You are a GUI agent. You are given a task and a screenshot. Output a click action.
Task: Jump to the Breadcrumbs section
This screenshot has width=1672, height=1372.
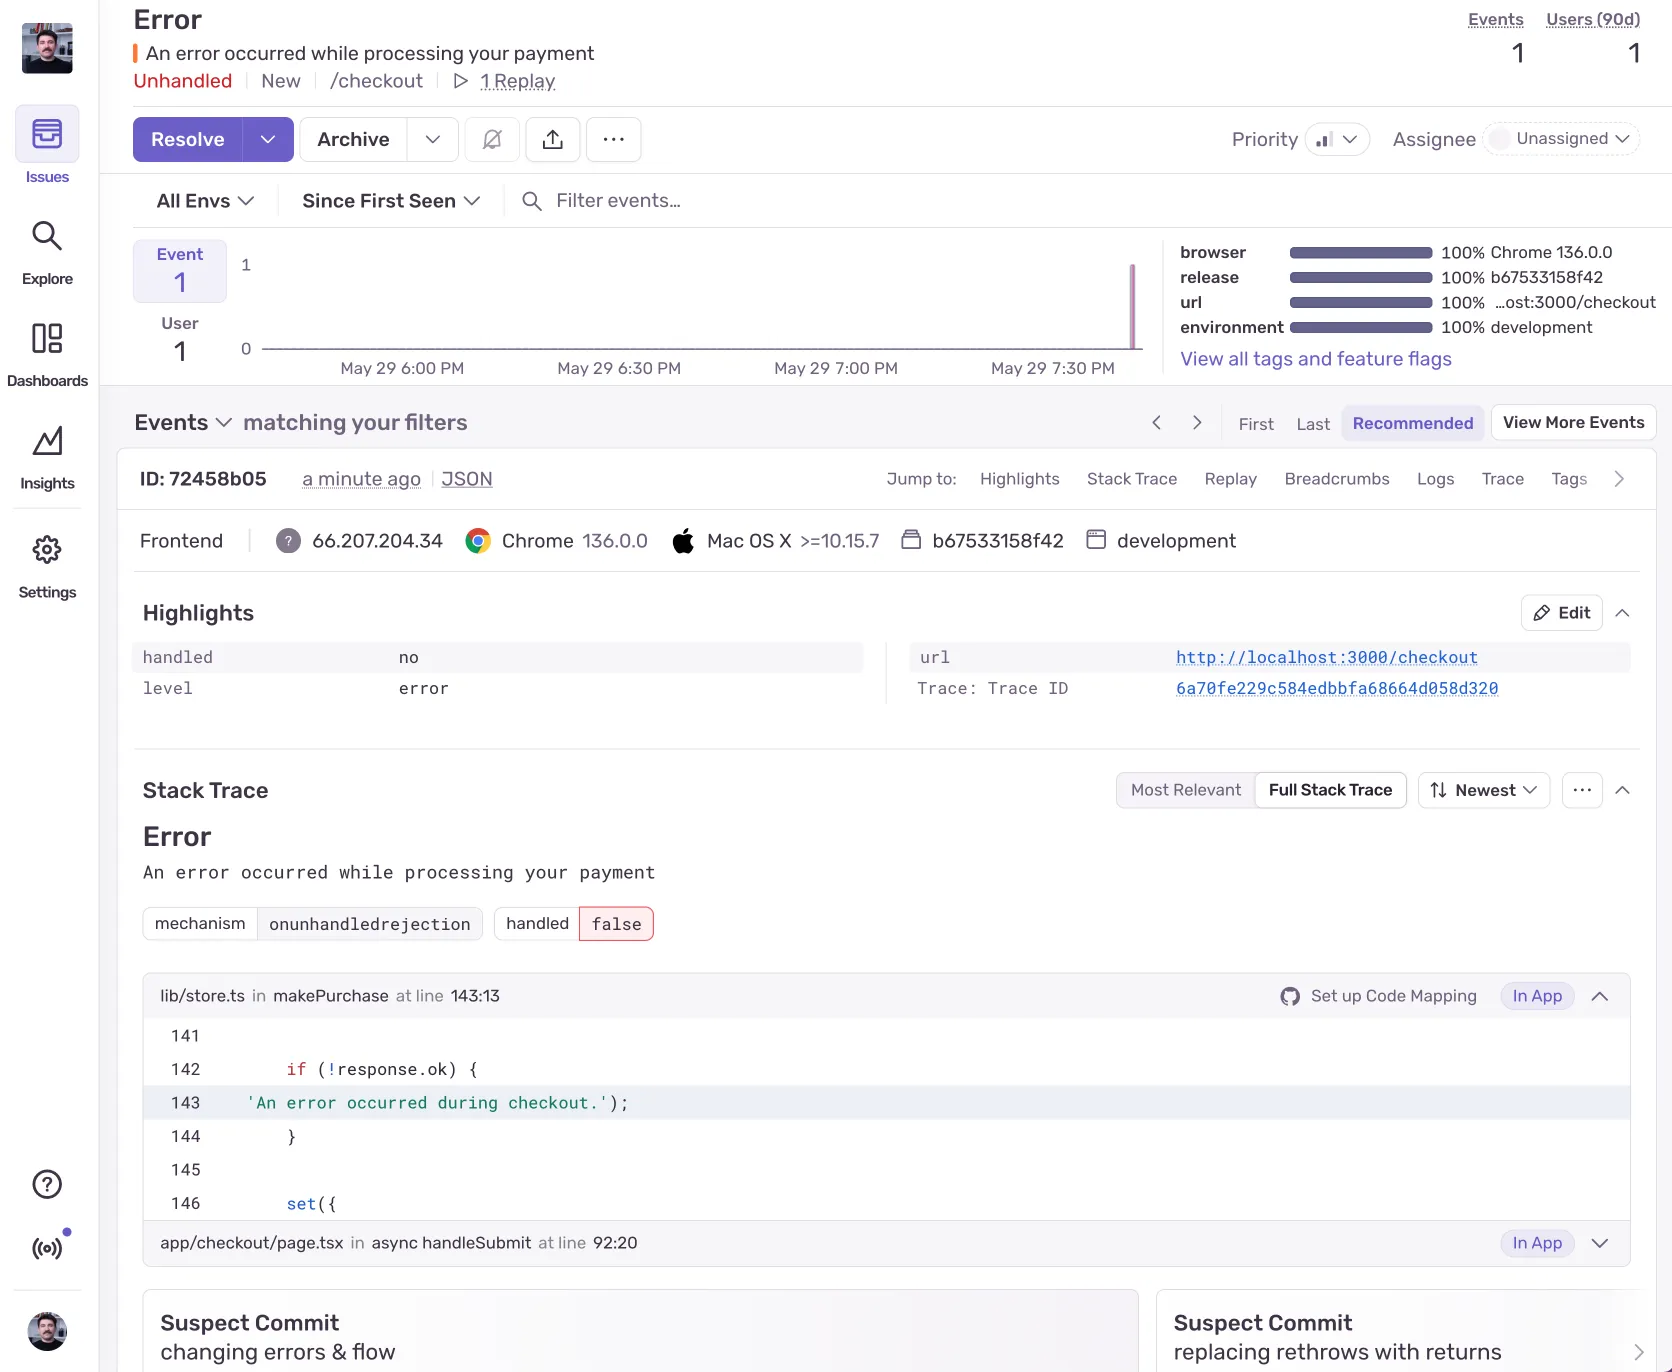(1336, 479)
